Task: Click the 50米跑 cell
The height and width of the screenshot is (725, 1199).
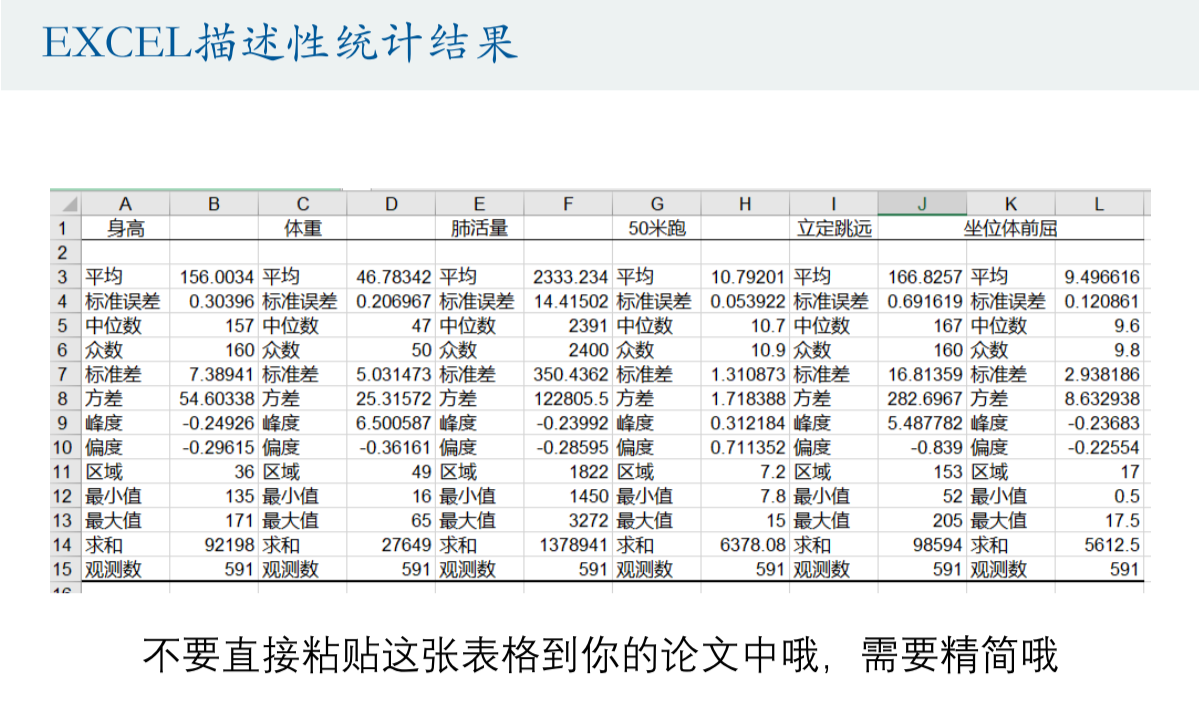Action: point(657,228)
